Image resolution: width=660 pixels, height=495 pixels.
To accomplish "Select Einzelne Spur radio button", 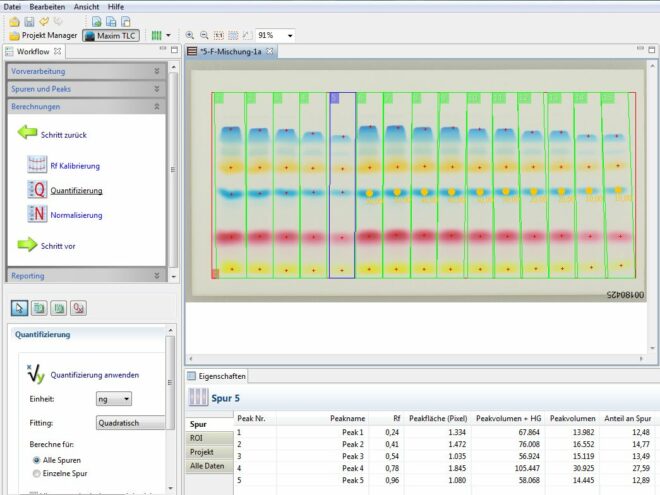I will tap(37, 474).
